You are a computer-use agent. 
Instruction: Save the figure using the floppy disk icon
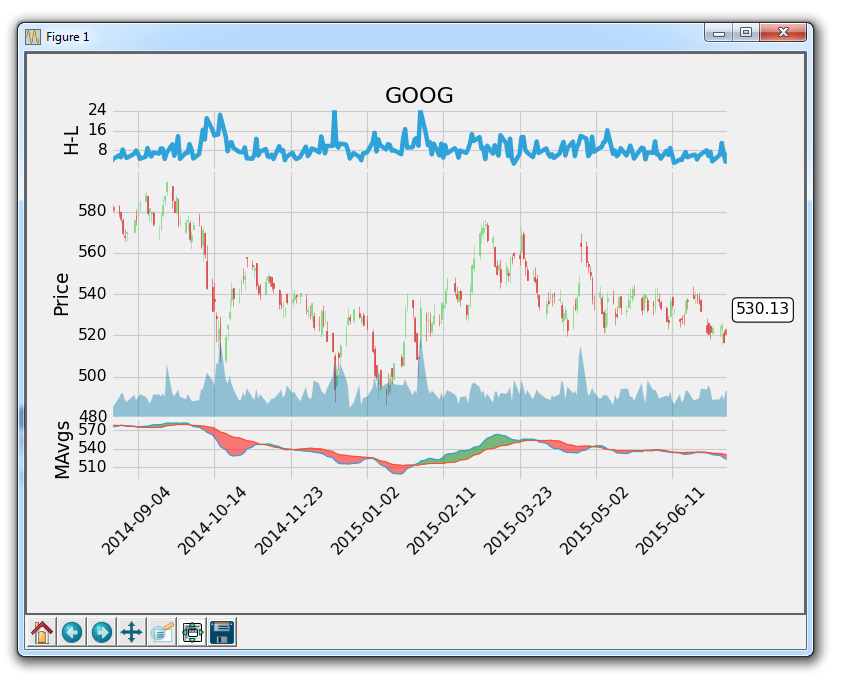tap(222, 631)
